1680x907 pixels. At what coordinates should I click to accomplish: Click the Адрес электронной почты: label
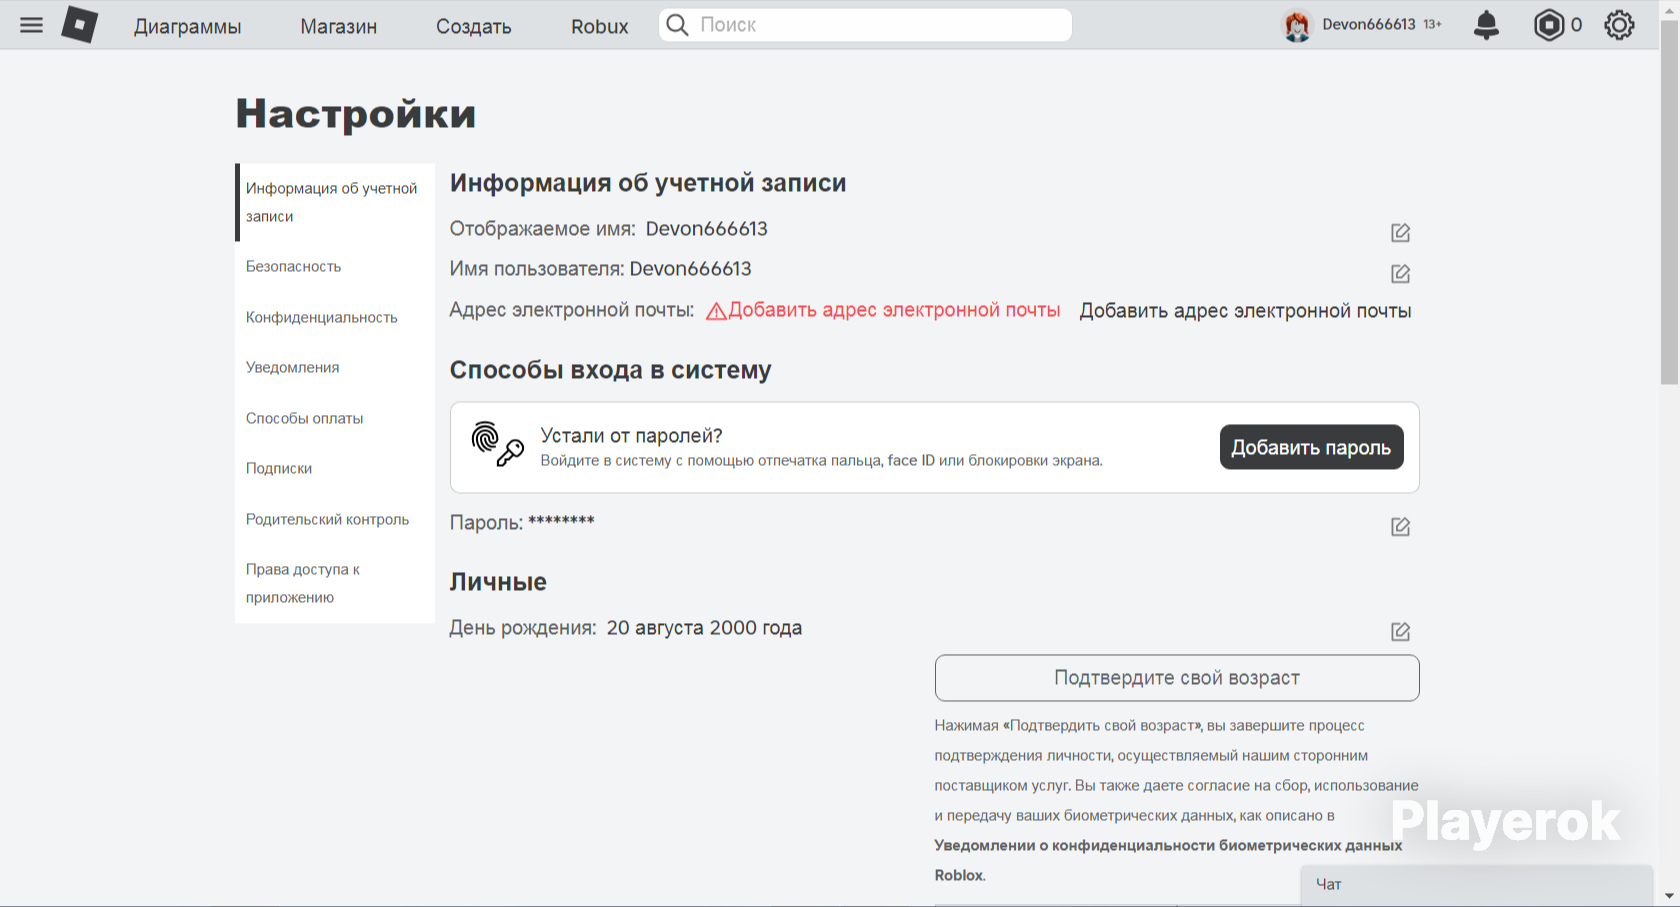[571, 310]
